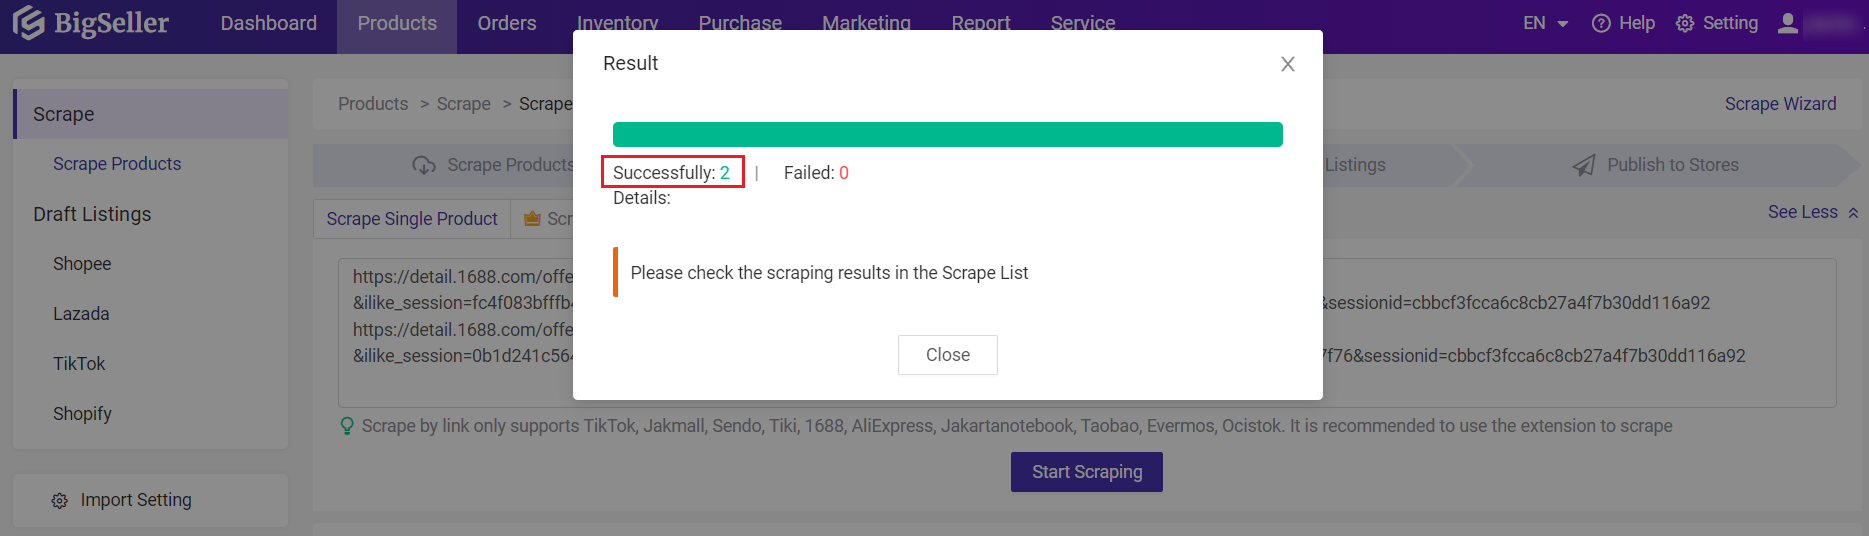Image resolution: width=1869 pixels, height=536 pixels.
Task: Click the user profile avatar icon
Action: click(1788, 23)
